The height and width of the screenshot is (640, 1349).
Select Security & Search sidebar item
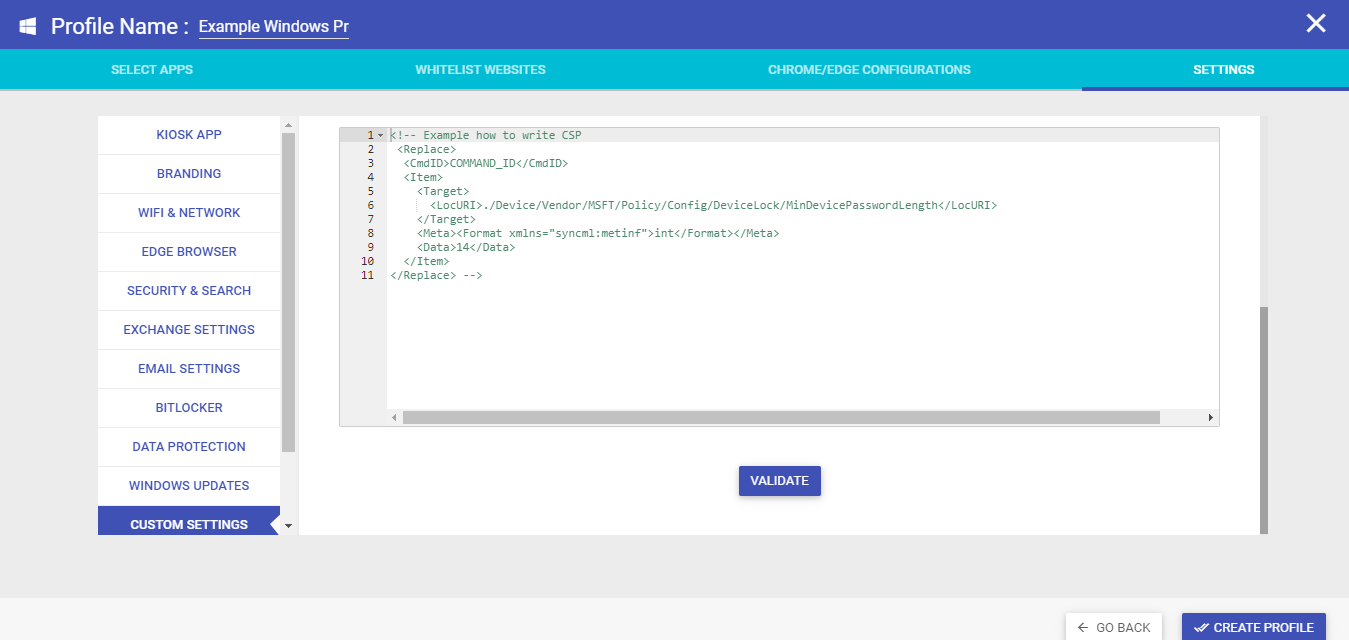click(x=189, y=291)
